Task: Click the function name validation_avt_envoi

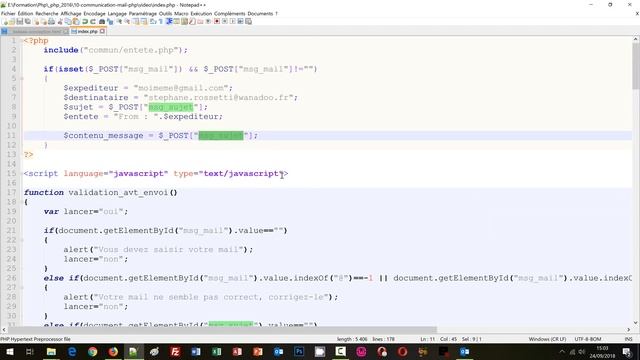Action: (118, 193)
